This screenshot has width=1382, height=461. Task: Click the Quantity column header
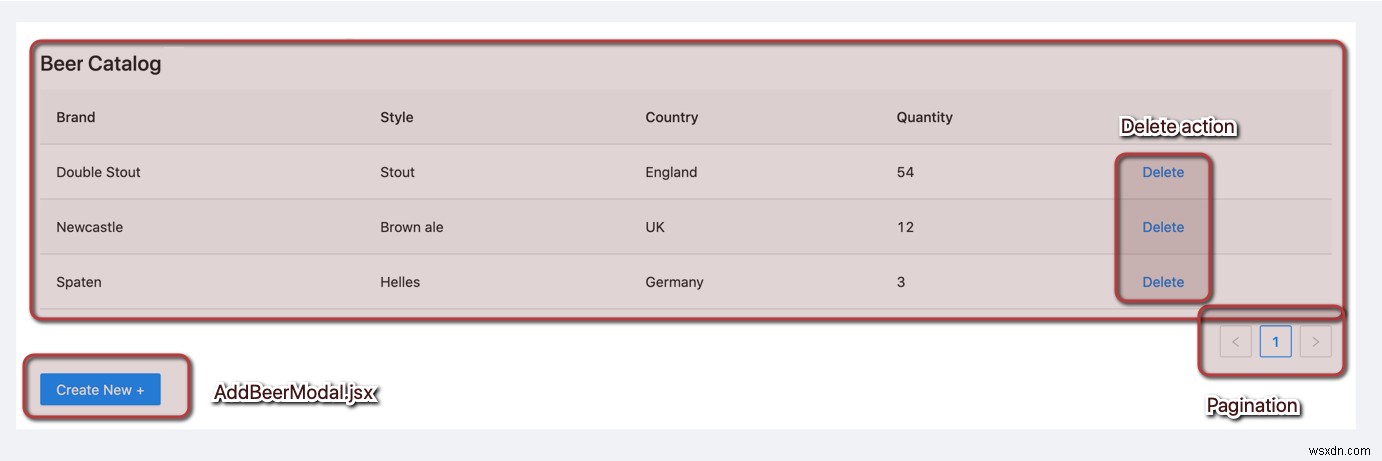pos(924,117)
